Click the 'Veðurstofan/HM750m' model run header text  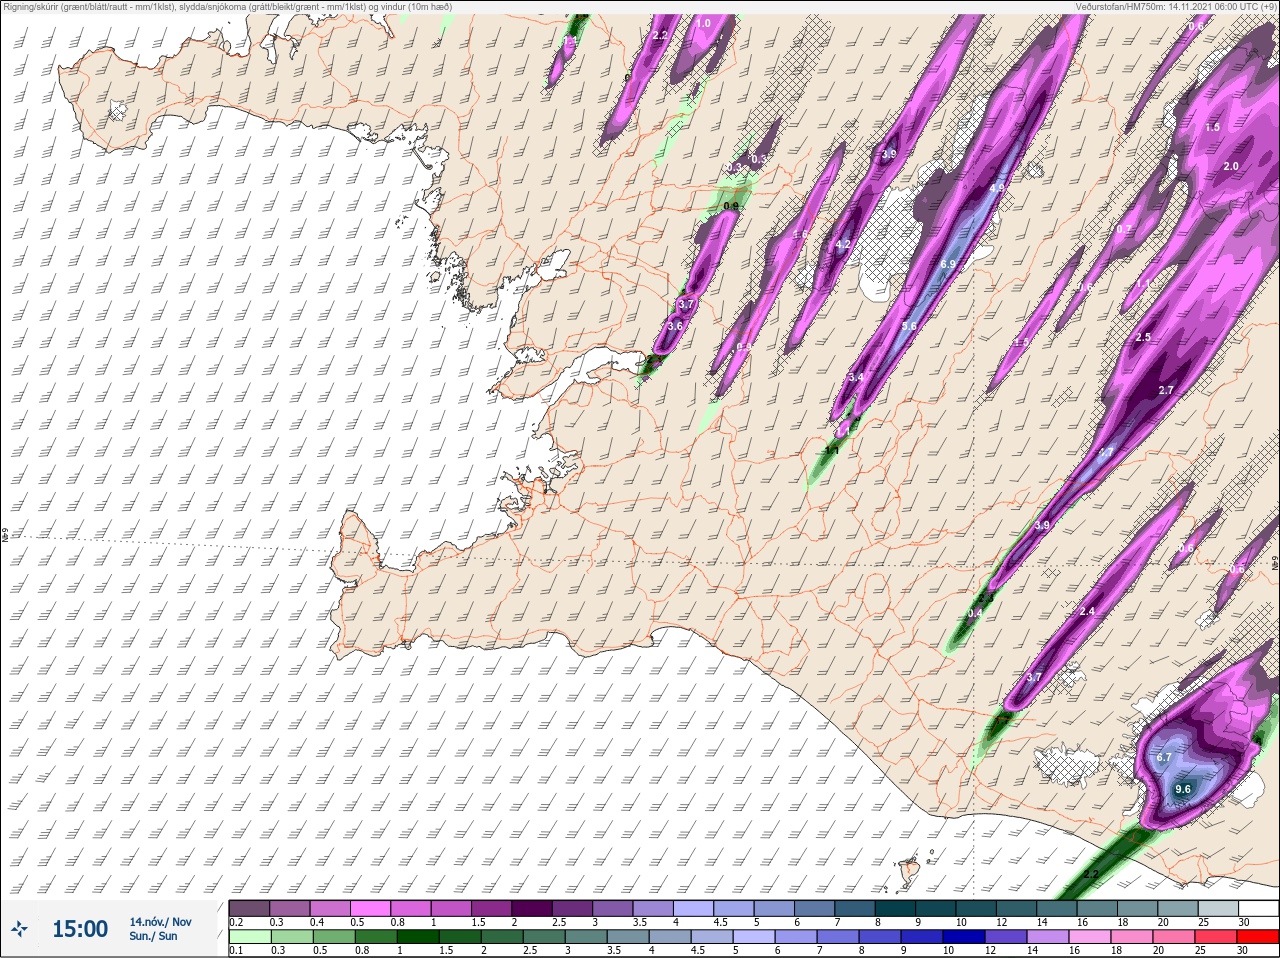coord(1176,7)
